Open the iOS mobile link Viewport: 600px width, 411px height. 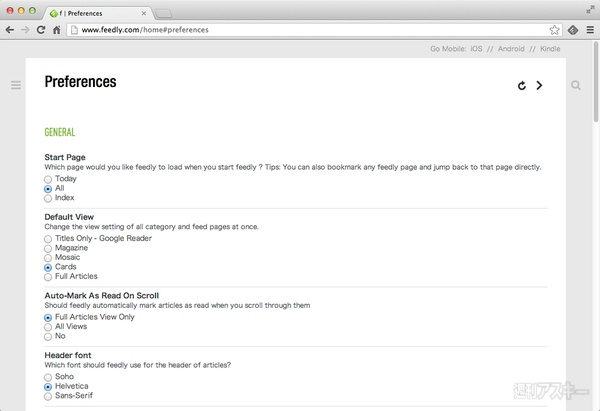pos(476,49)
